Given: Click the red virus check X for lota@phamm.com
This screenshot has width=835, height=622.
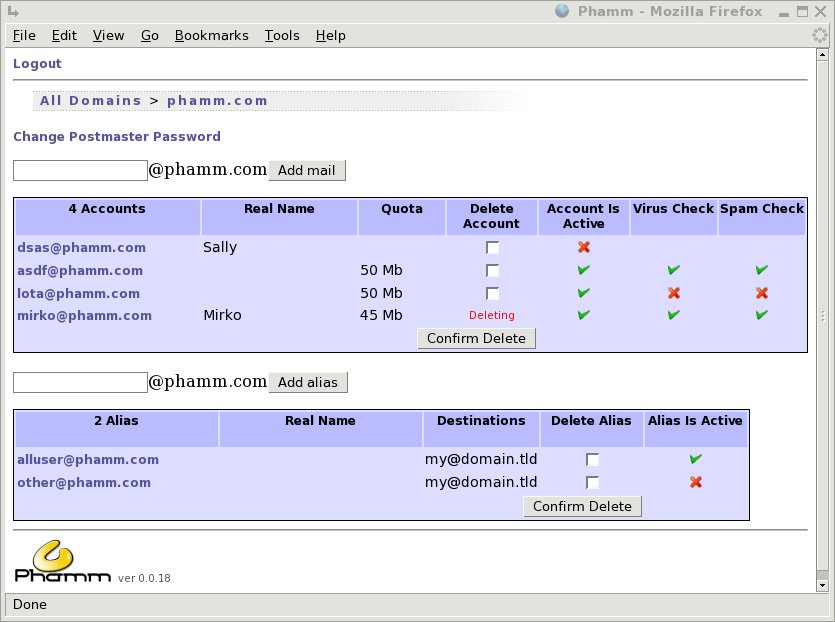Looking at the screenshot, I should [x=674, y=293].
